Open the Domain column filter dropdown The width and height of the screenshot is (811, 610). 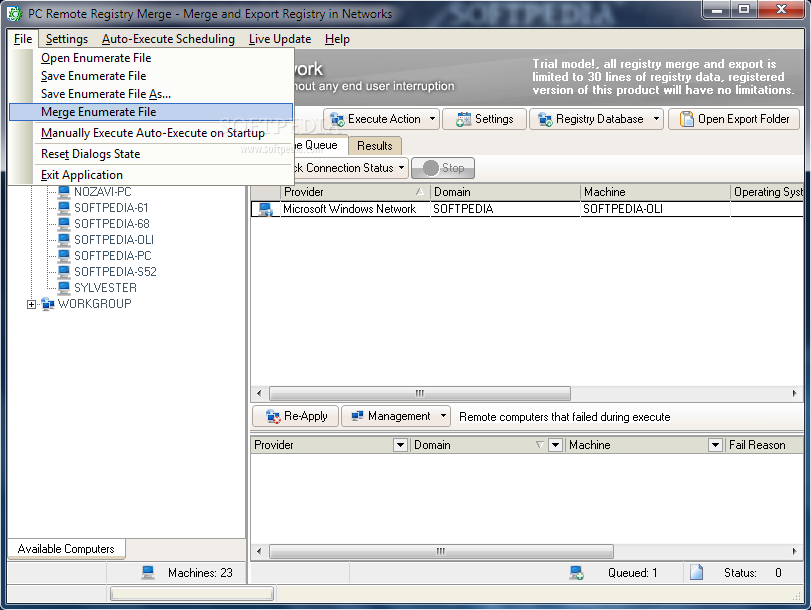coord(555,445)
